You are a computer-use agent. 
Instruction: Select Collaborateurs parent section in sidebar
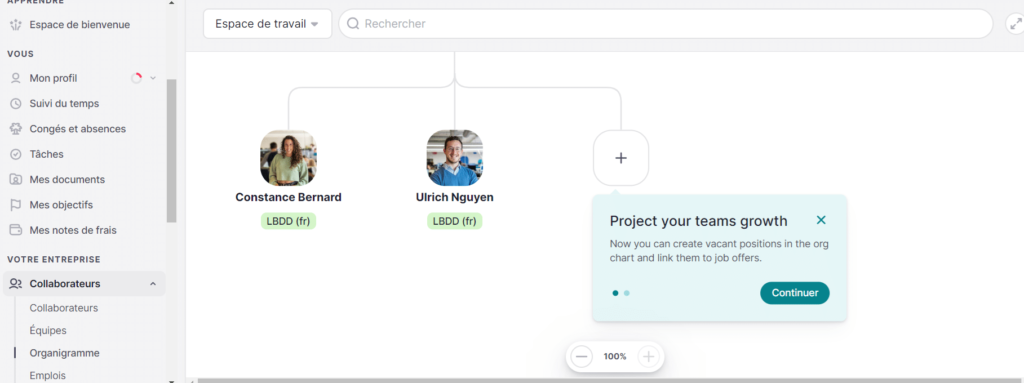click(84, 284)
